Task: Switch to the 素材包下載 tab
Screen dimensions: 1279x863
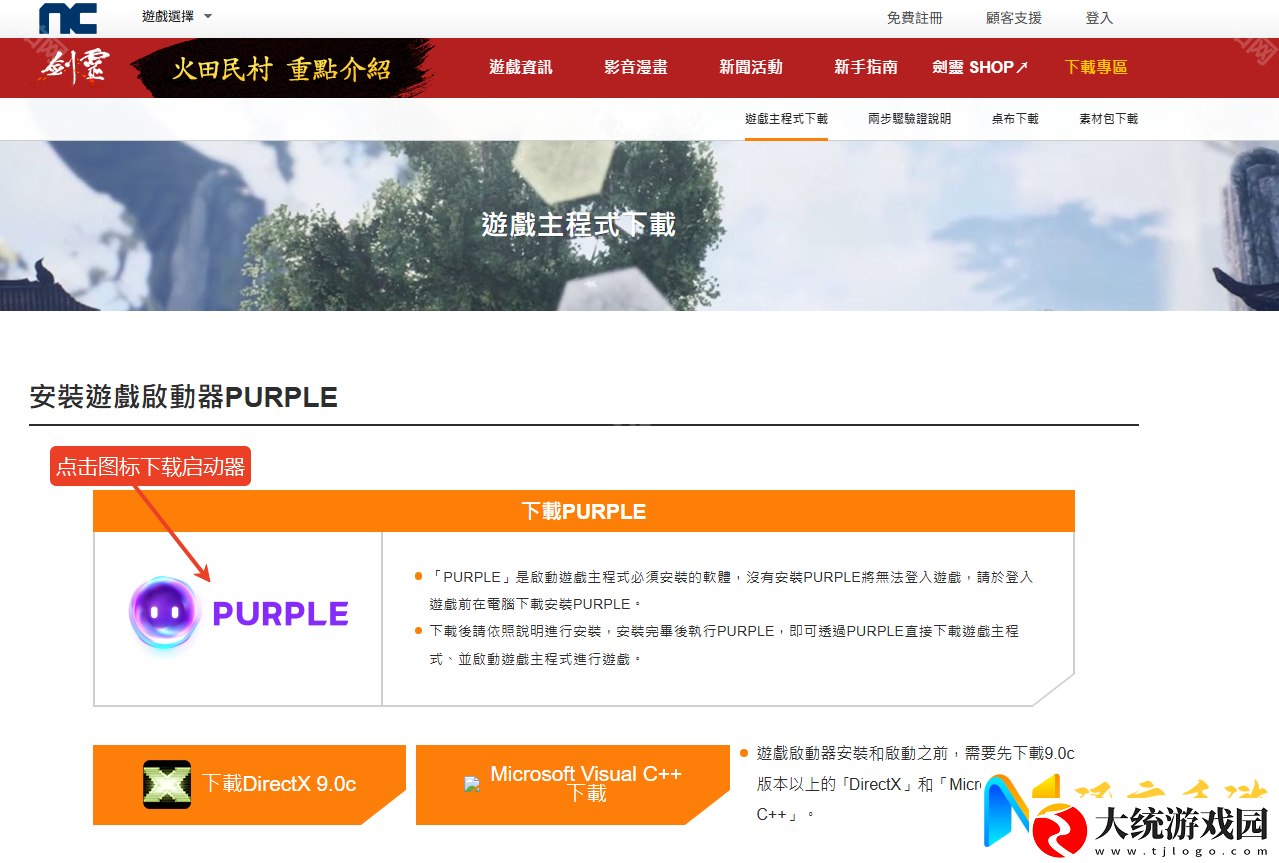Action: tap(1108, 119)
